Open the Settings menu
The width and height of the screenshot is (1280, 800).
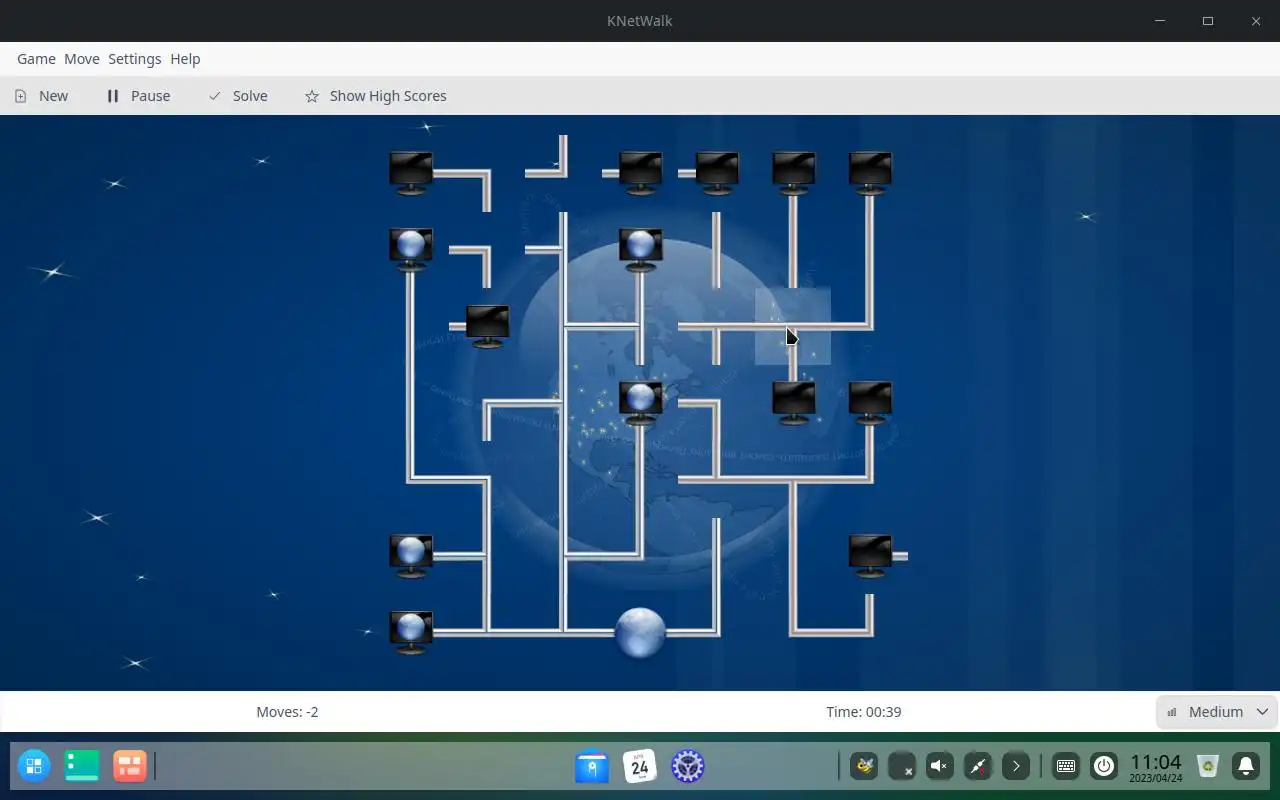tap(135, 59)
